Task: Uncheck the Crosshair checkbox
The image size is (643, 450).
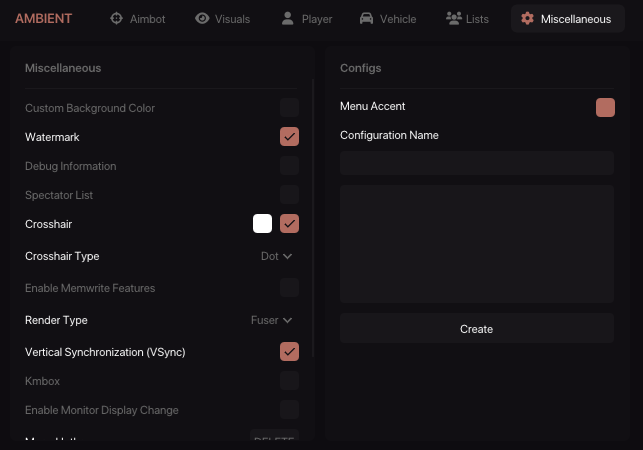Action: pos(289,224)
